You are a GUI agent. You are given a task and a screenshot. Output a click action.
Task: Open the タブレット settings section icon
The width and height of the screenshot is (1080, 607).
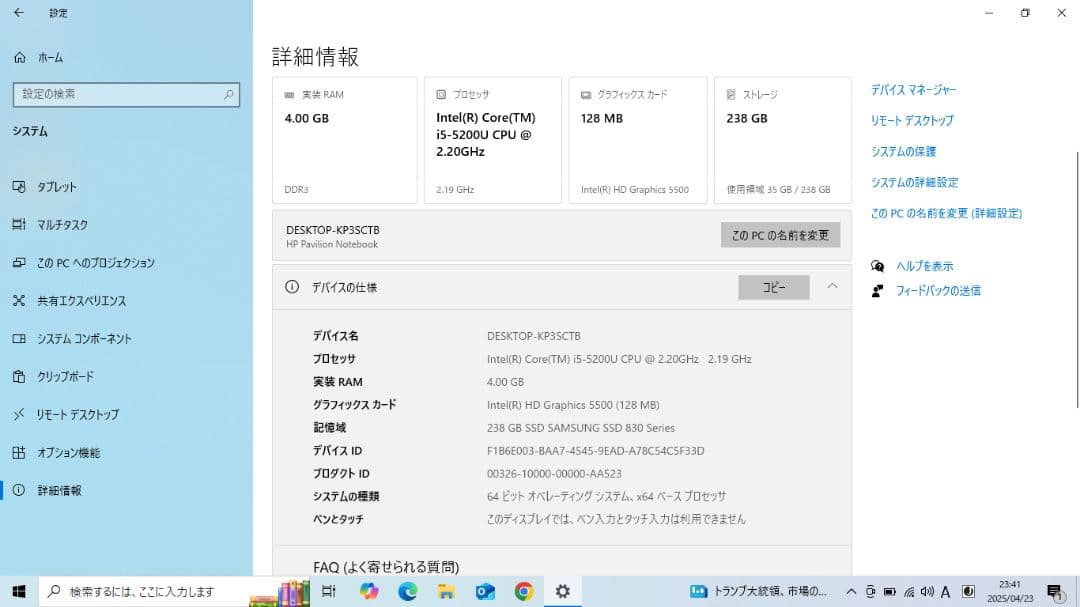tap(18, 187)
